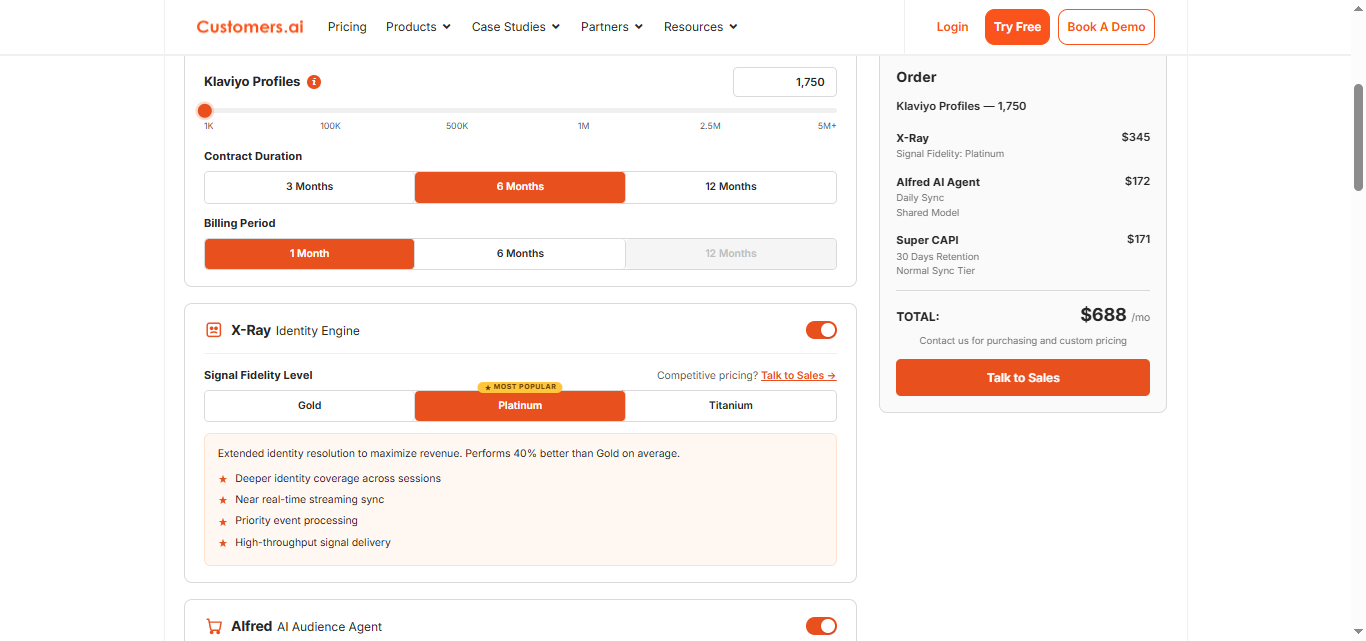1366x641 pixels.
Task: Select Platinum signal fidelity level
Action: (520, 406)
